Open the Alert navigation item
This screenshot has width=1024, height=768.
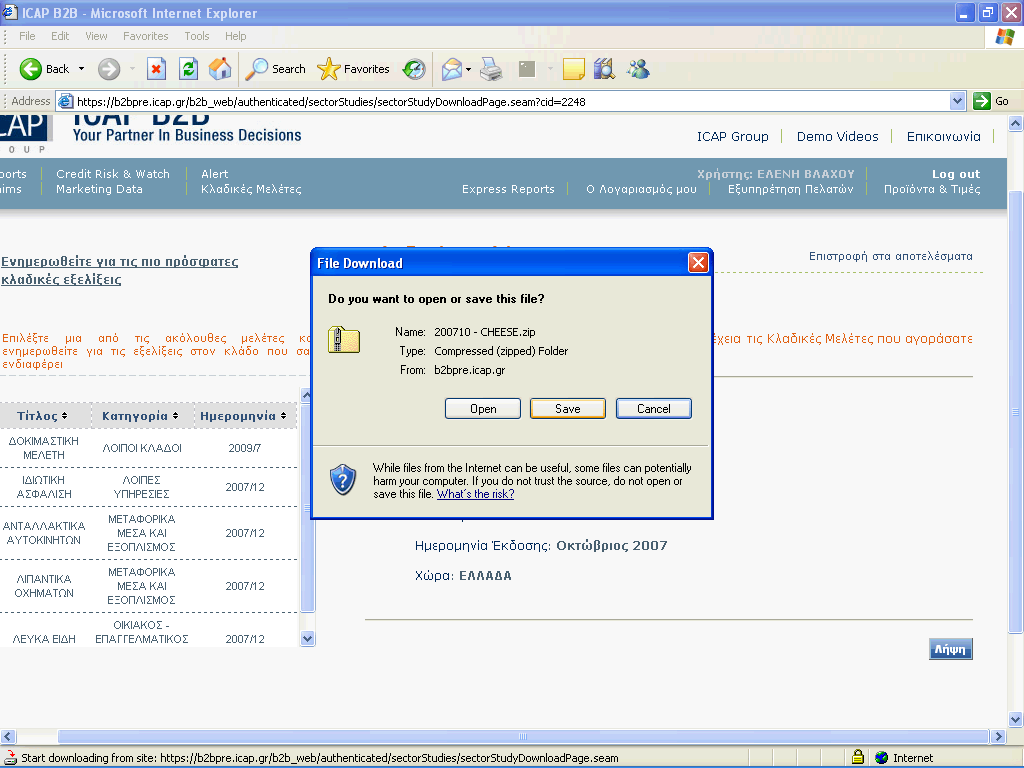tap(214, 174)
